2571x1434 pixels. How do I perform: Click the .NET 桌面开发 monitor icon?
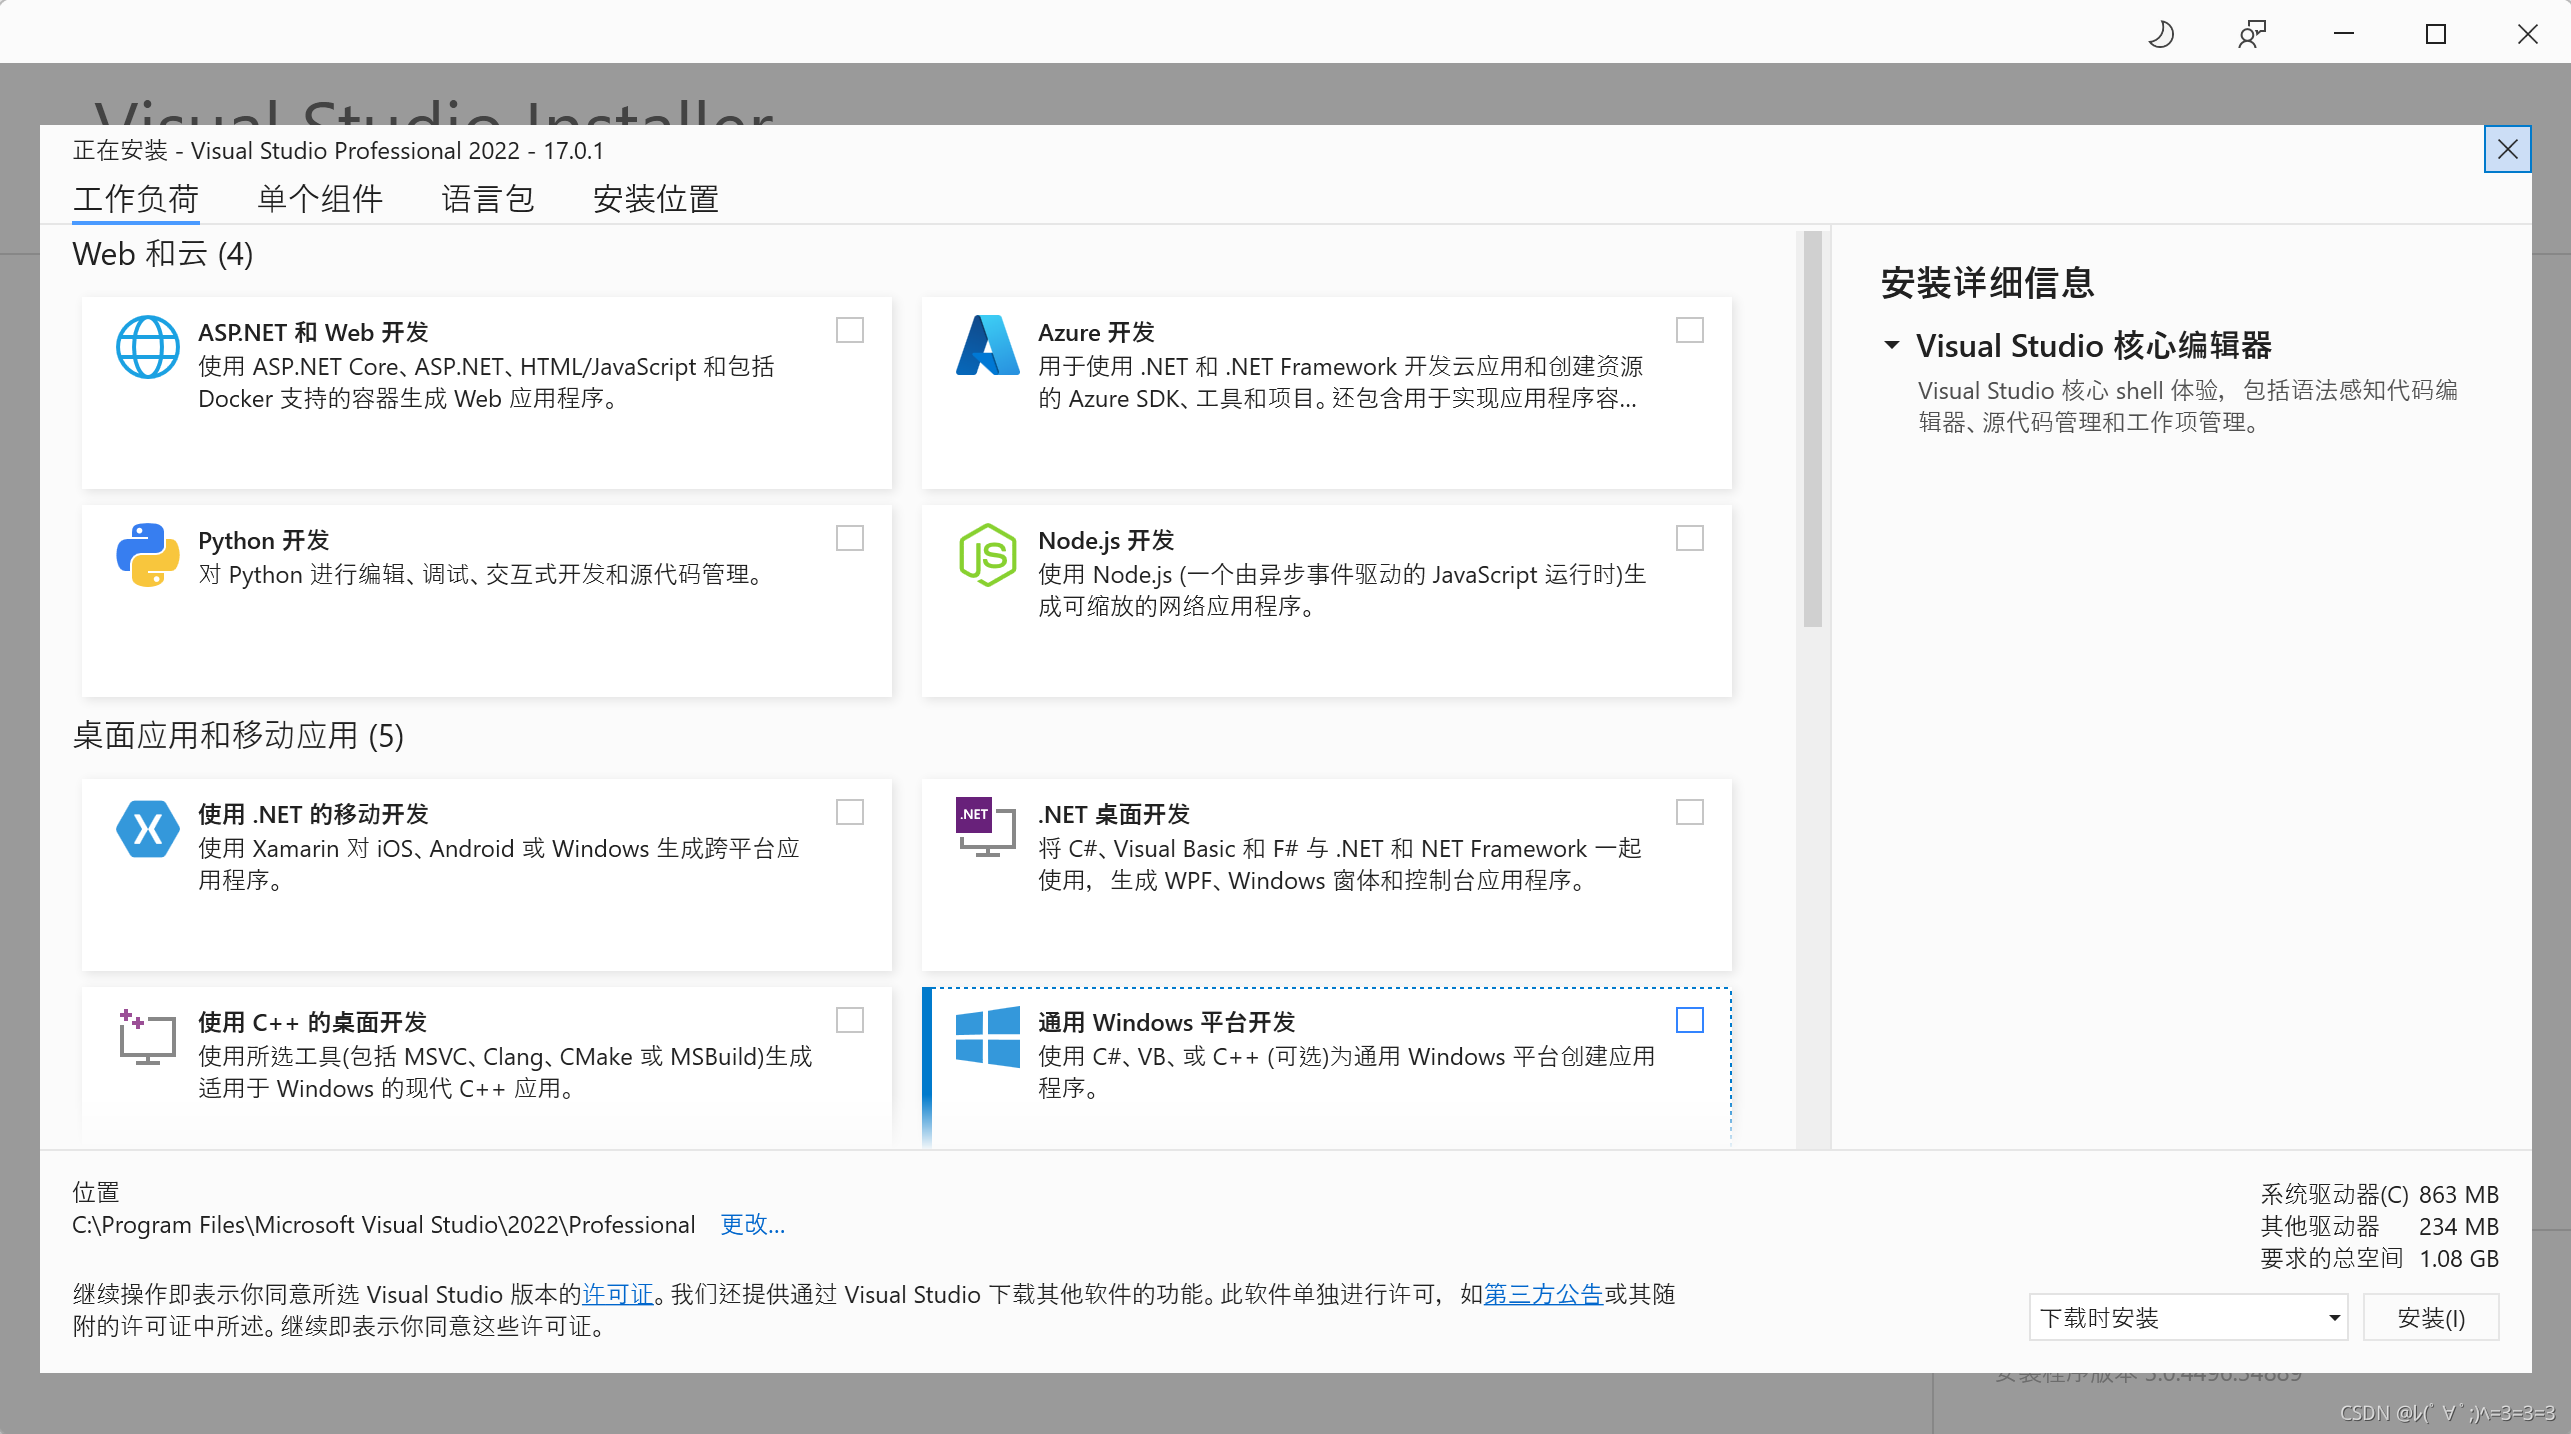click(987, 827)
